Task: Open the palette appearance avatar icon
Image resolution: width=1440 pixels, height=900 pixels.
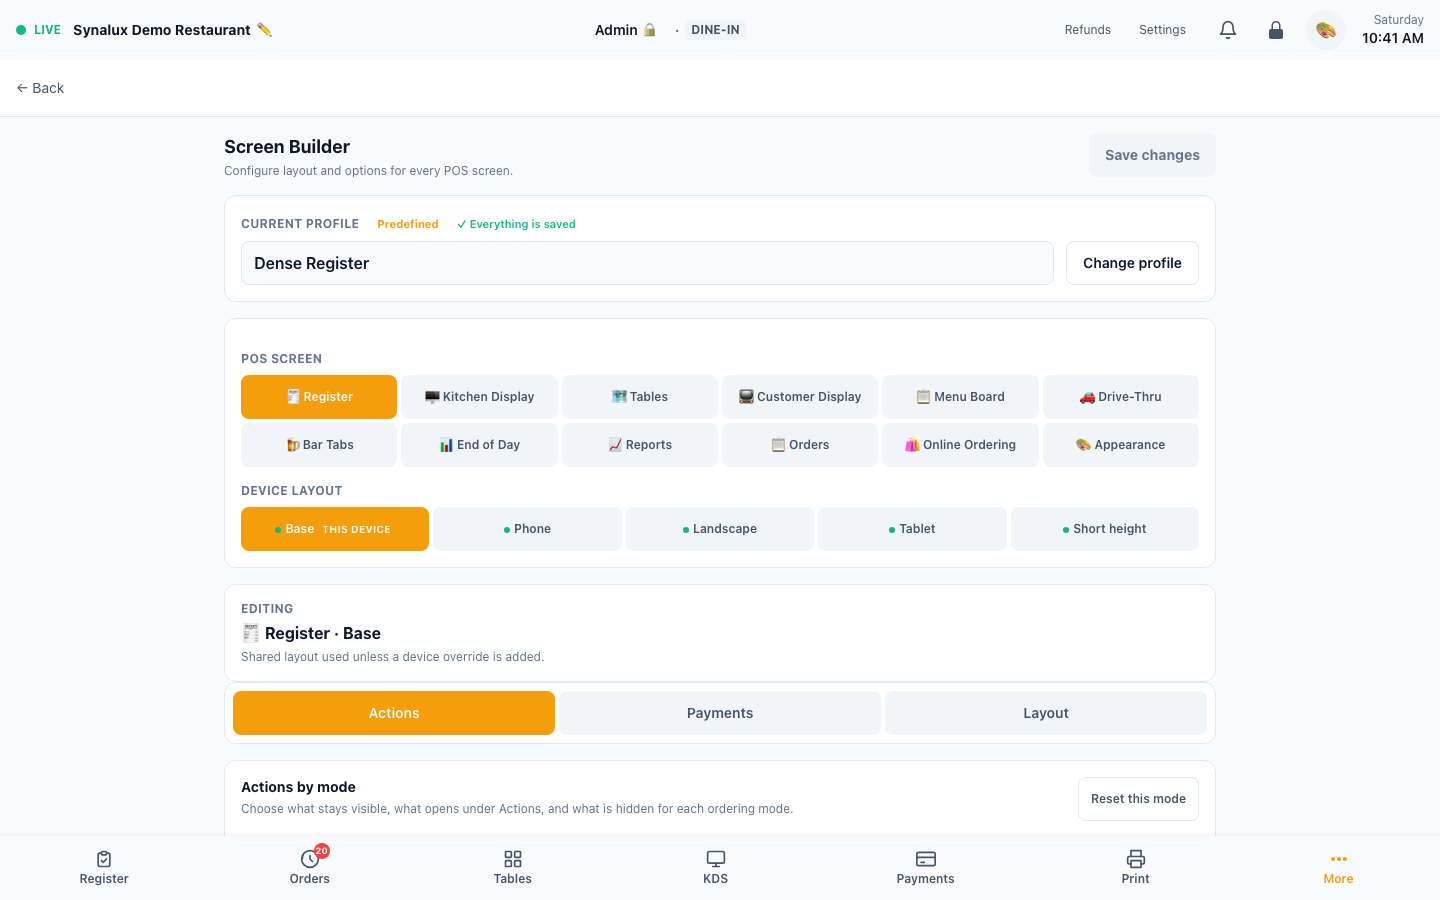Action: (x=1326, y=30)
